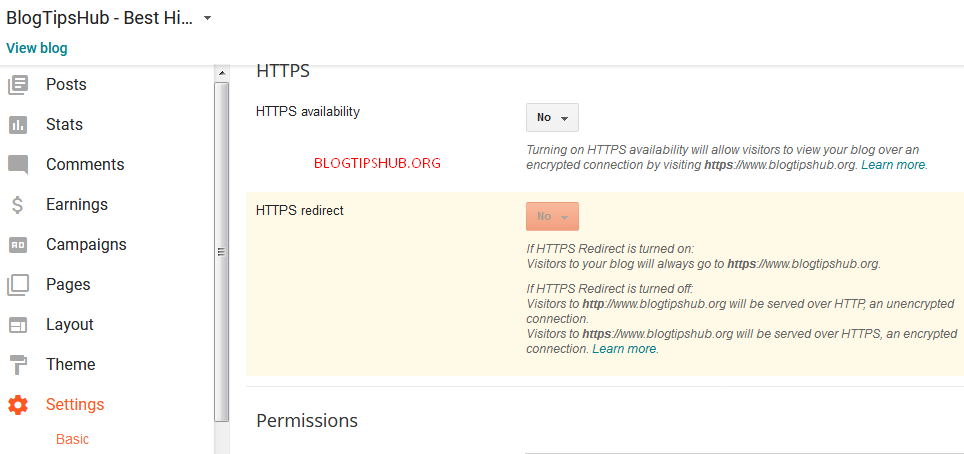Open Stats via bar chart icon
This screenshot has width=964, height=454.
pos(18,125)
